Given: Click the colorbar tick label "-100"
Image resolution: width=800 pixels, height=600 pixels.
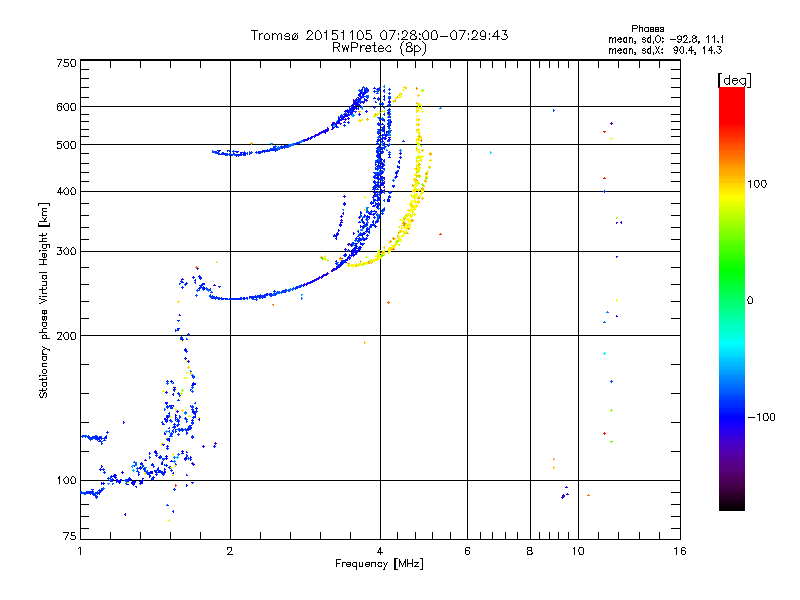Looking at the screenshot, I should (761, 417).
